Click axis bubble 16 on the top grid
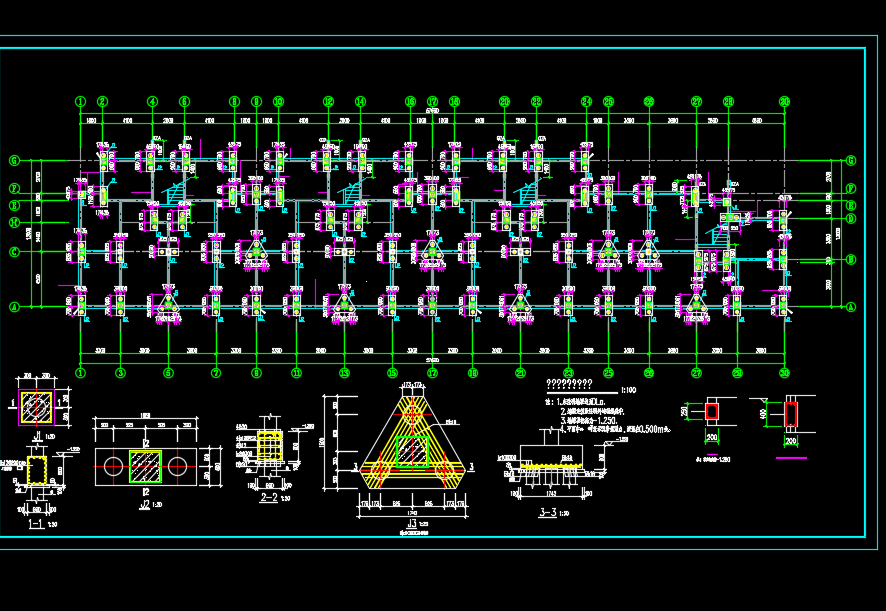 click(x=410, y=102)
